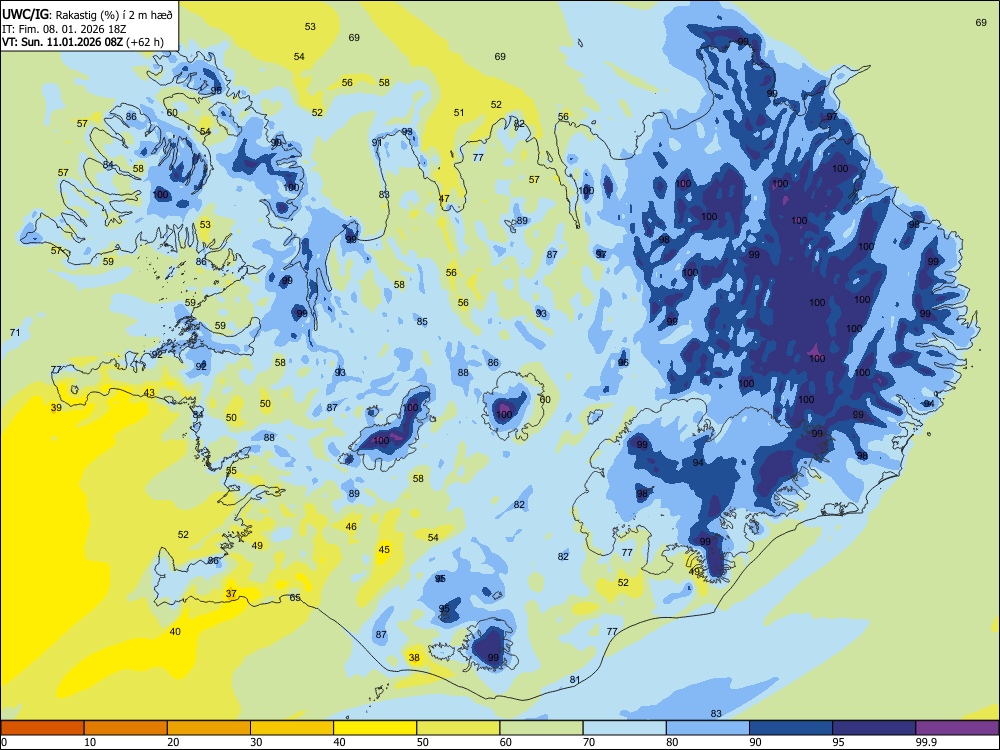Click the map value '85' in the central map
This screenshot has height=750, width=1000.
[422, 321]
